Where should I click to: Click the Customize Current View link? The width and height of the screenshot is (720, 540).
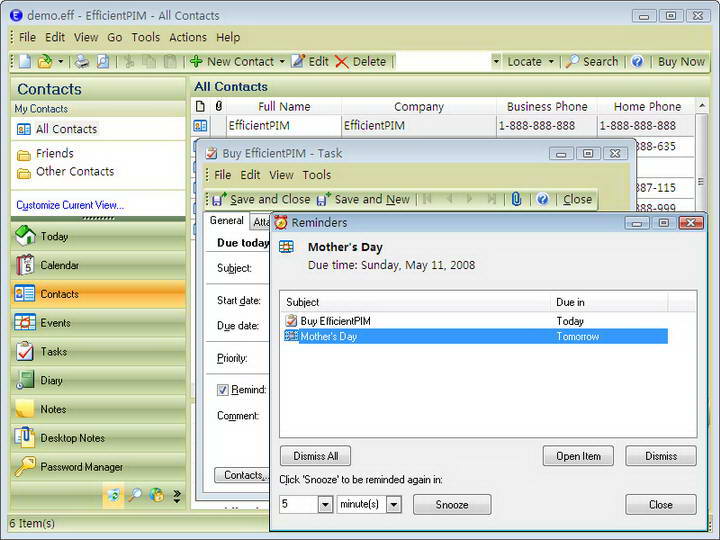coord(70,206)
